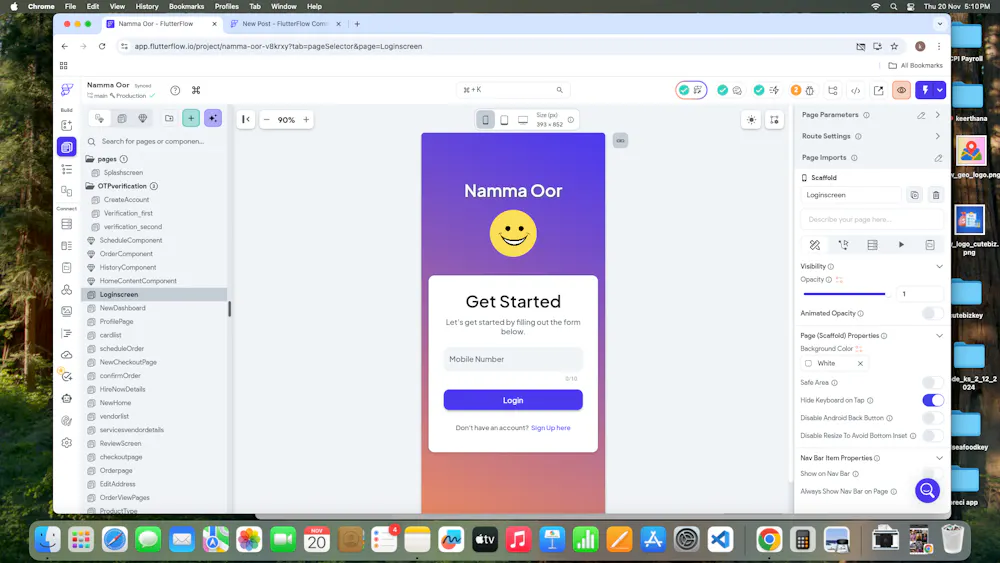
Task: Open the debug issues bug icon
Action: coord(810,91)
